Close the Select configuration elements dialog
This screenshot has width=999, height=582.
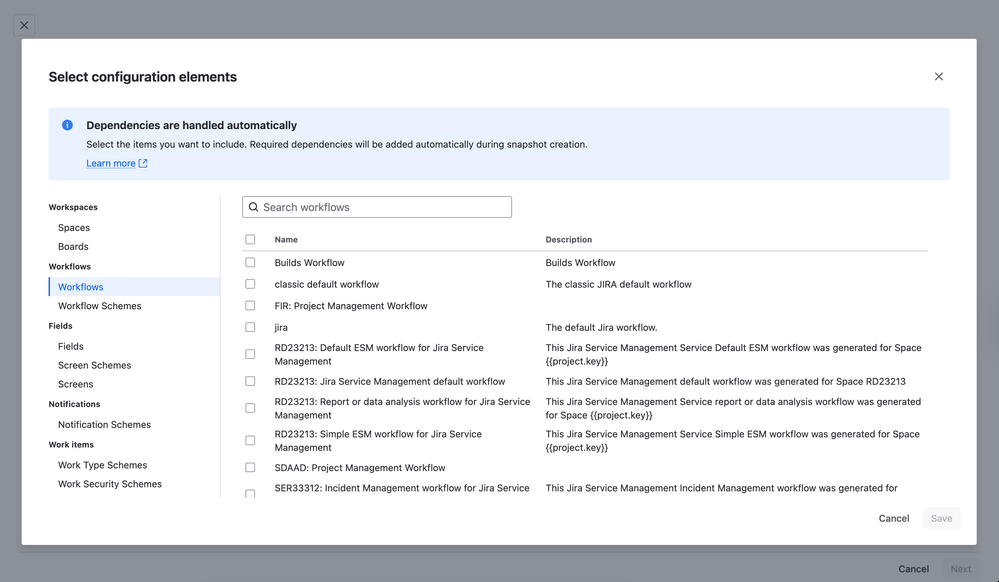point(938,76)
